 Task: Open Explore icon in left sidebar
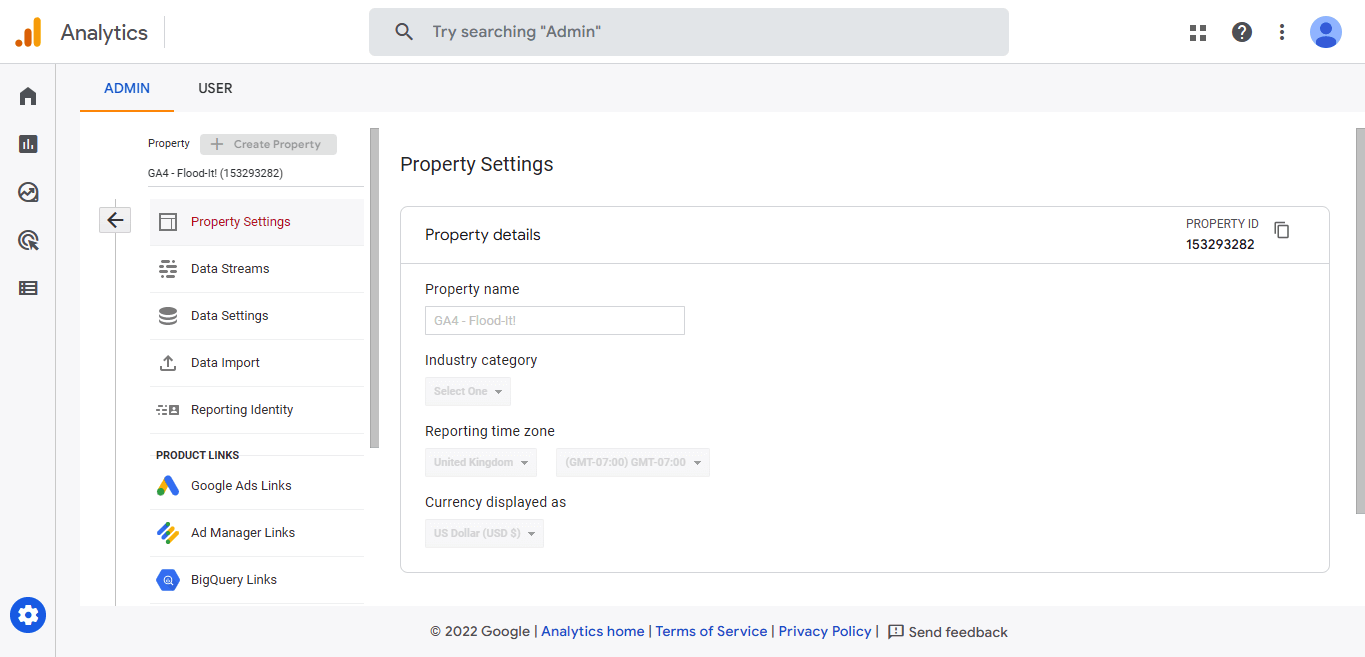[x=28, y=192]
